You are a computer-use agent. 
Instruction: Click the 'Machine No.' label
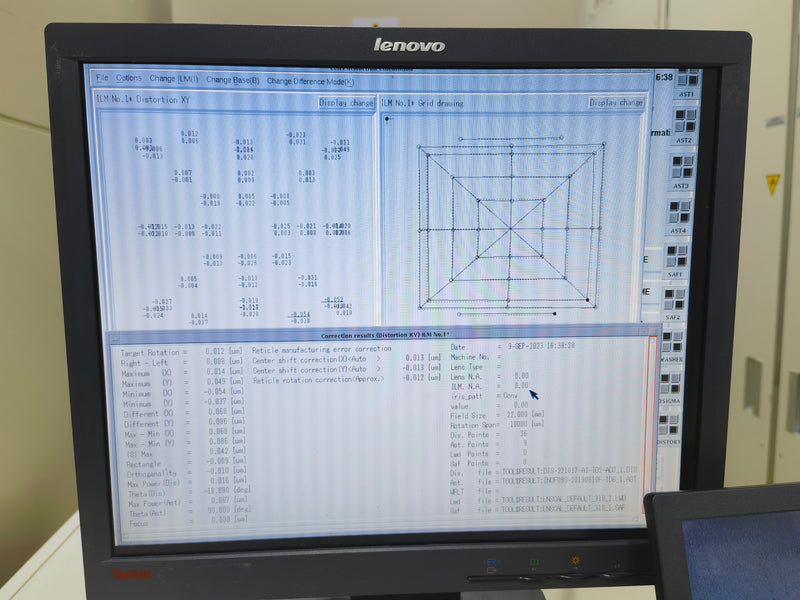[x=469, y=357]
